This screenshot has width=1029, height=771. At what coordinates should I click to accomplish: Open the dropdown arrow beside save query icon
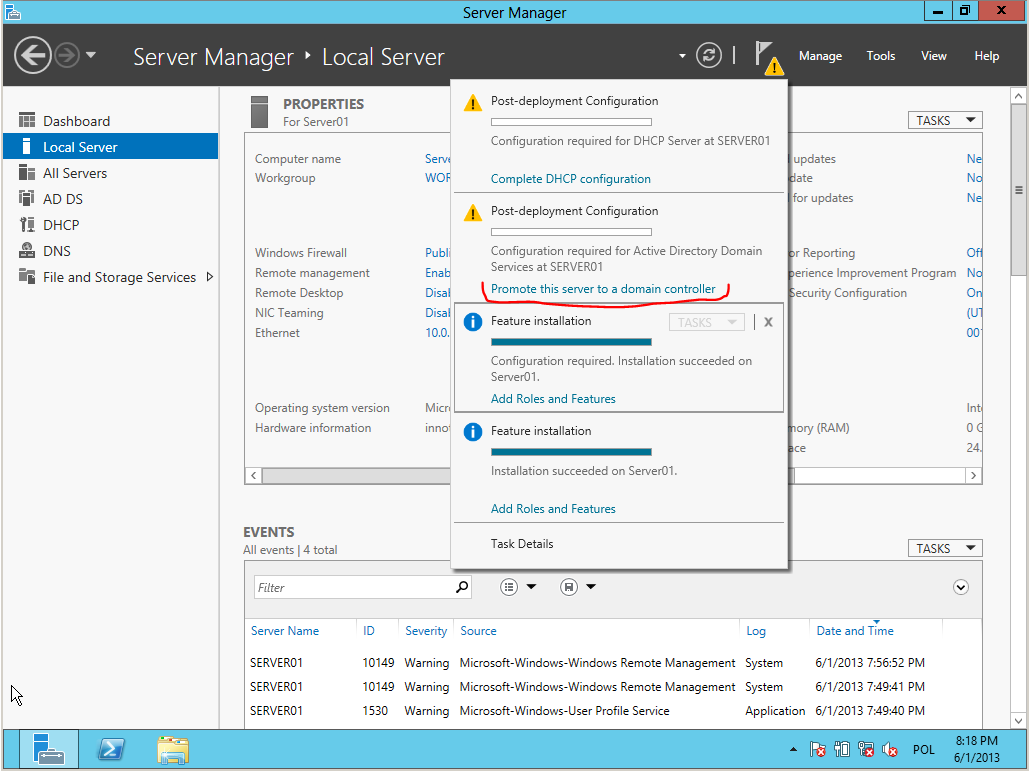tap(591, 587)
